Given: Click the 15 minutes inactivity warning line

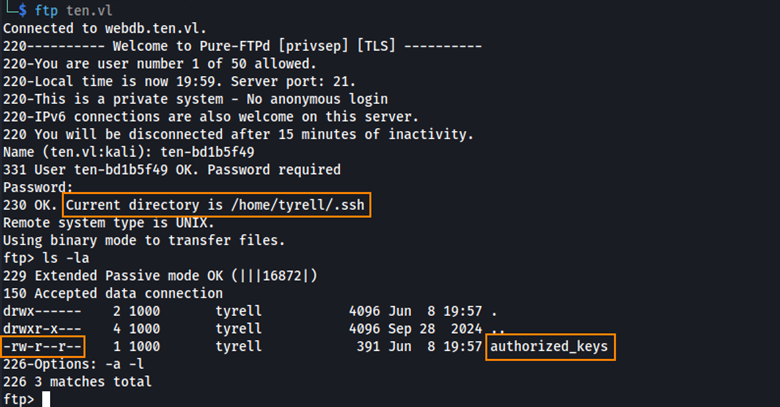Looking at the screenshot, I should 238,134.
